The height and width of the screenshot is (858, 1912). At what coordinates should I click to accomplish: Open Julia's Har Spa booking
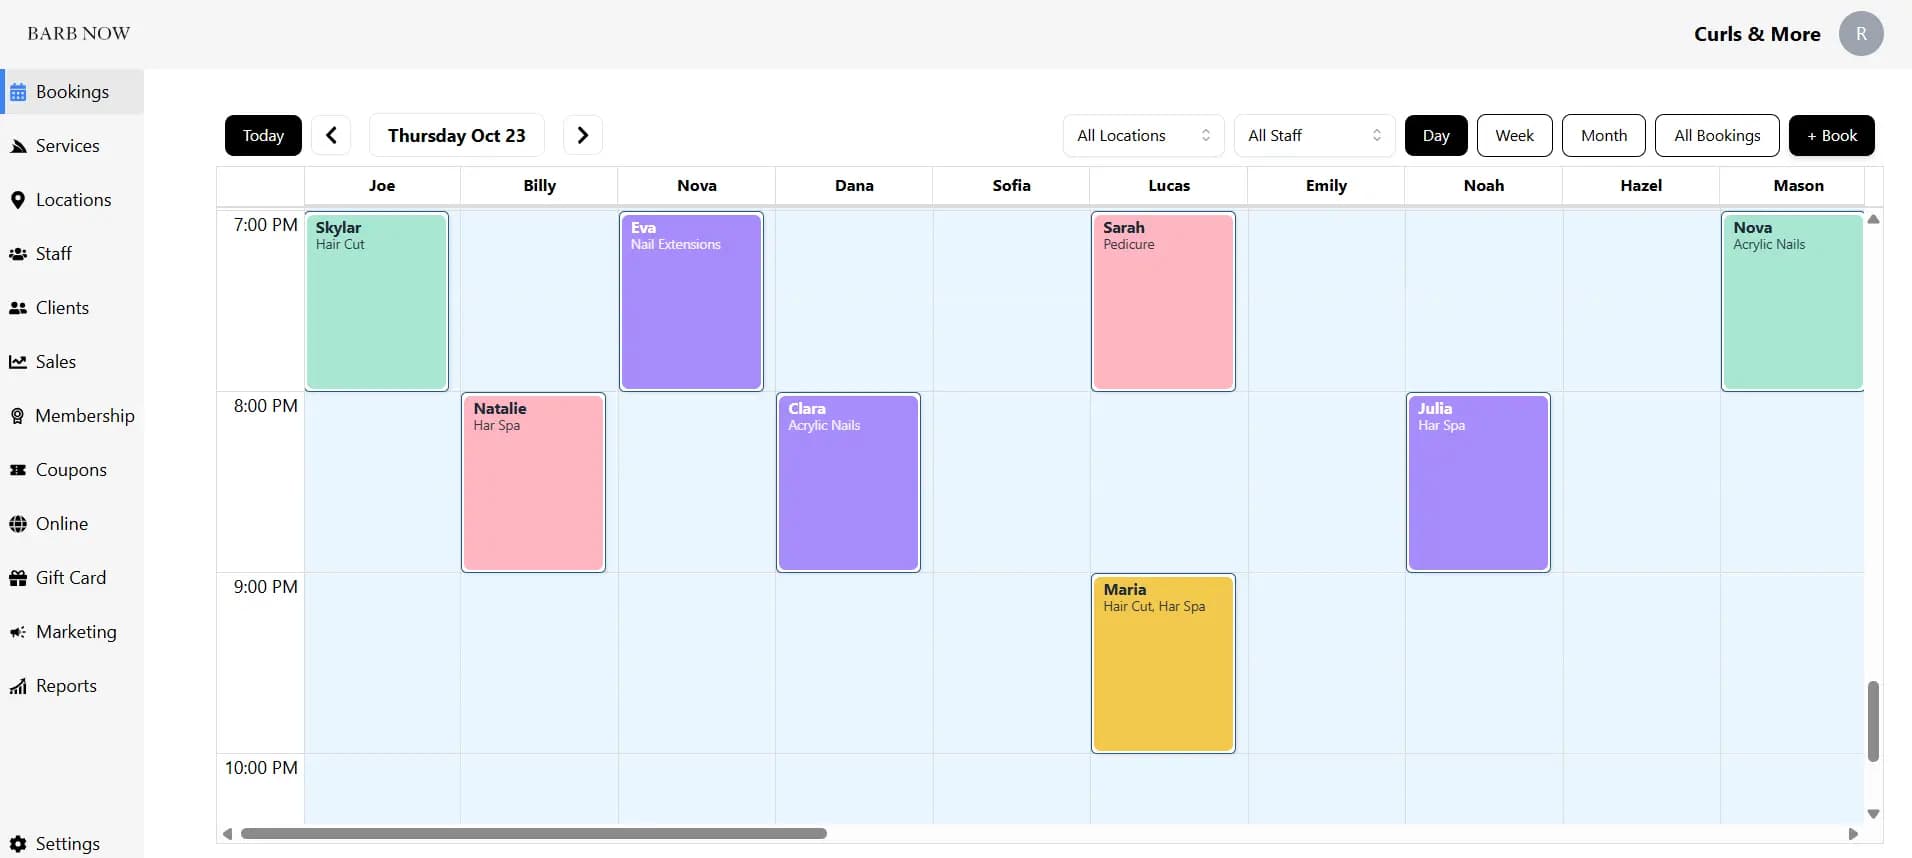tap(1478, 482)
